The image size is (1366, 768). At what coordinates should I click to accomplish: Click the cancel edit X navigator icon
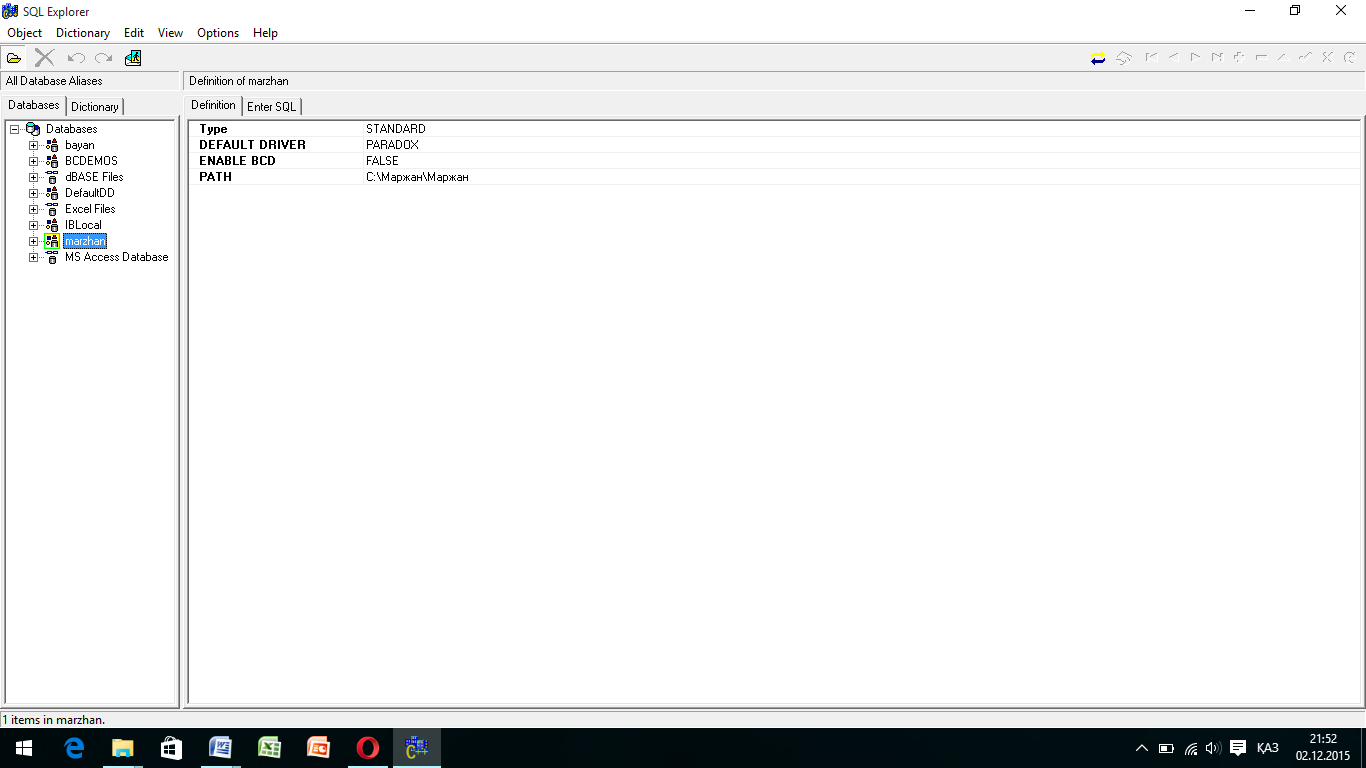click(1327, 58)
